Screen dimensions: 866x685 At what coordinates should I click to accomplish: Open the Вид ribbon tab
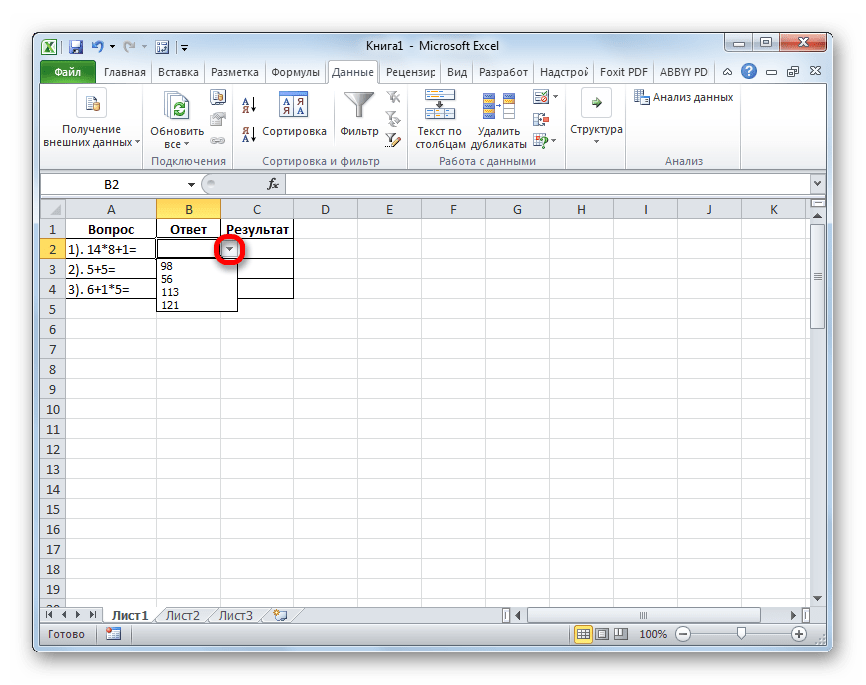(x=457, y=72)
